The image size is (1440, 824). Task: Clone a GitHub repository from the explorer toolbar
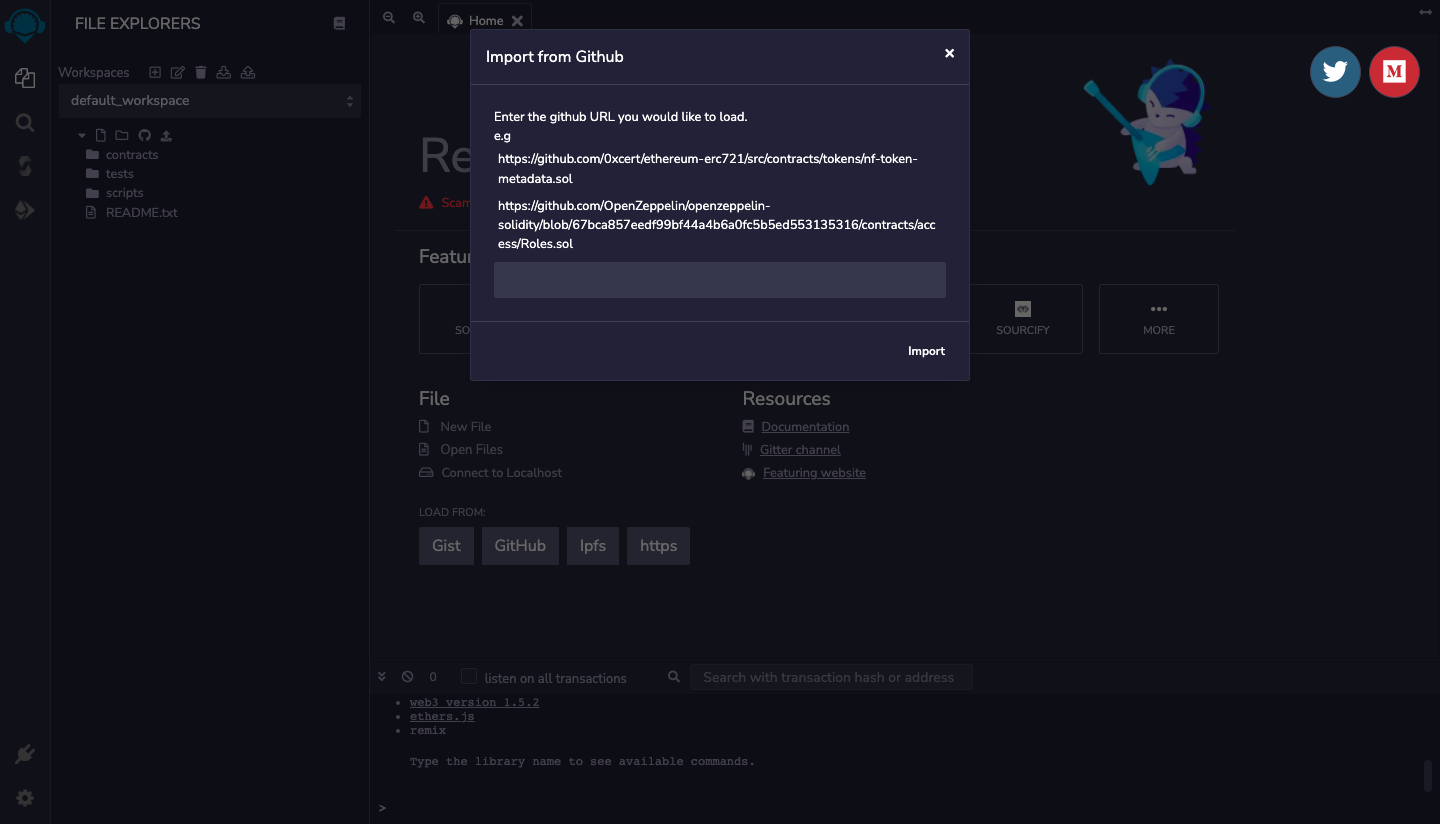pyautogui.click(x=144, y=135)
